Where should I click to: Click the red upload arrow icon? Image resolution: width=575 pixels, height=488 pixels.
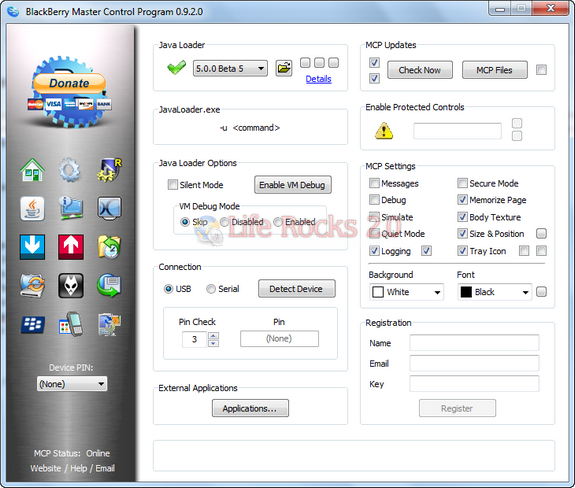click(x=71, y=247)
